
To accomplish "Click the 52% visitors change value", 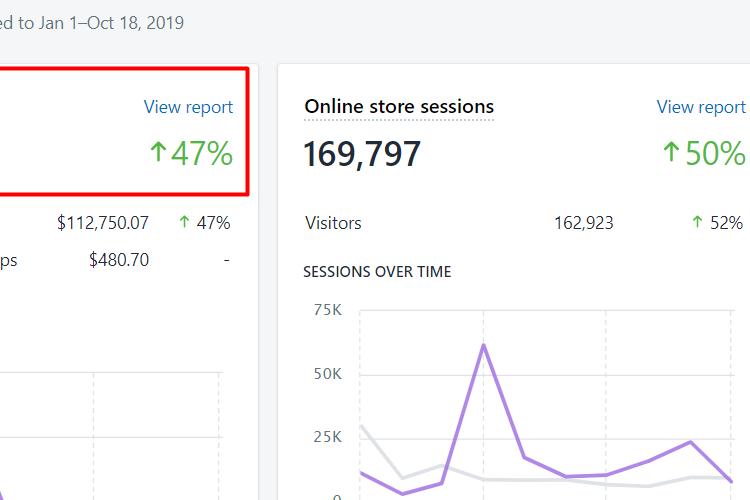I will coord(726,223).
